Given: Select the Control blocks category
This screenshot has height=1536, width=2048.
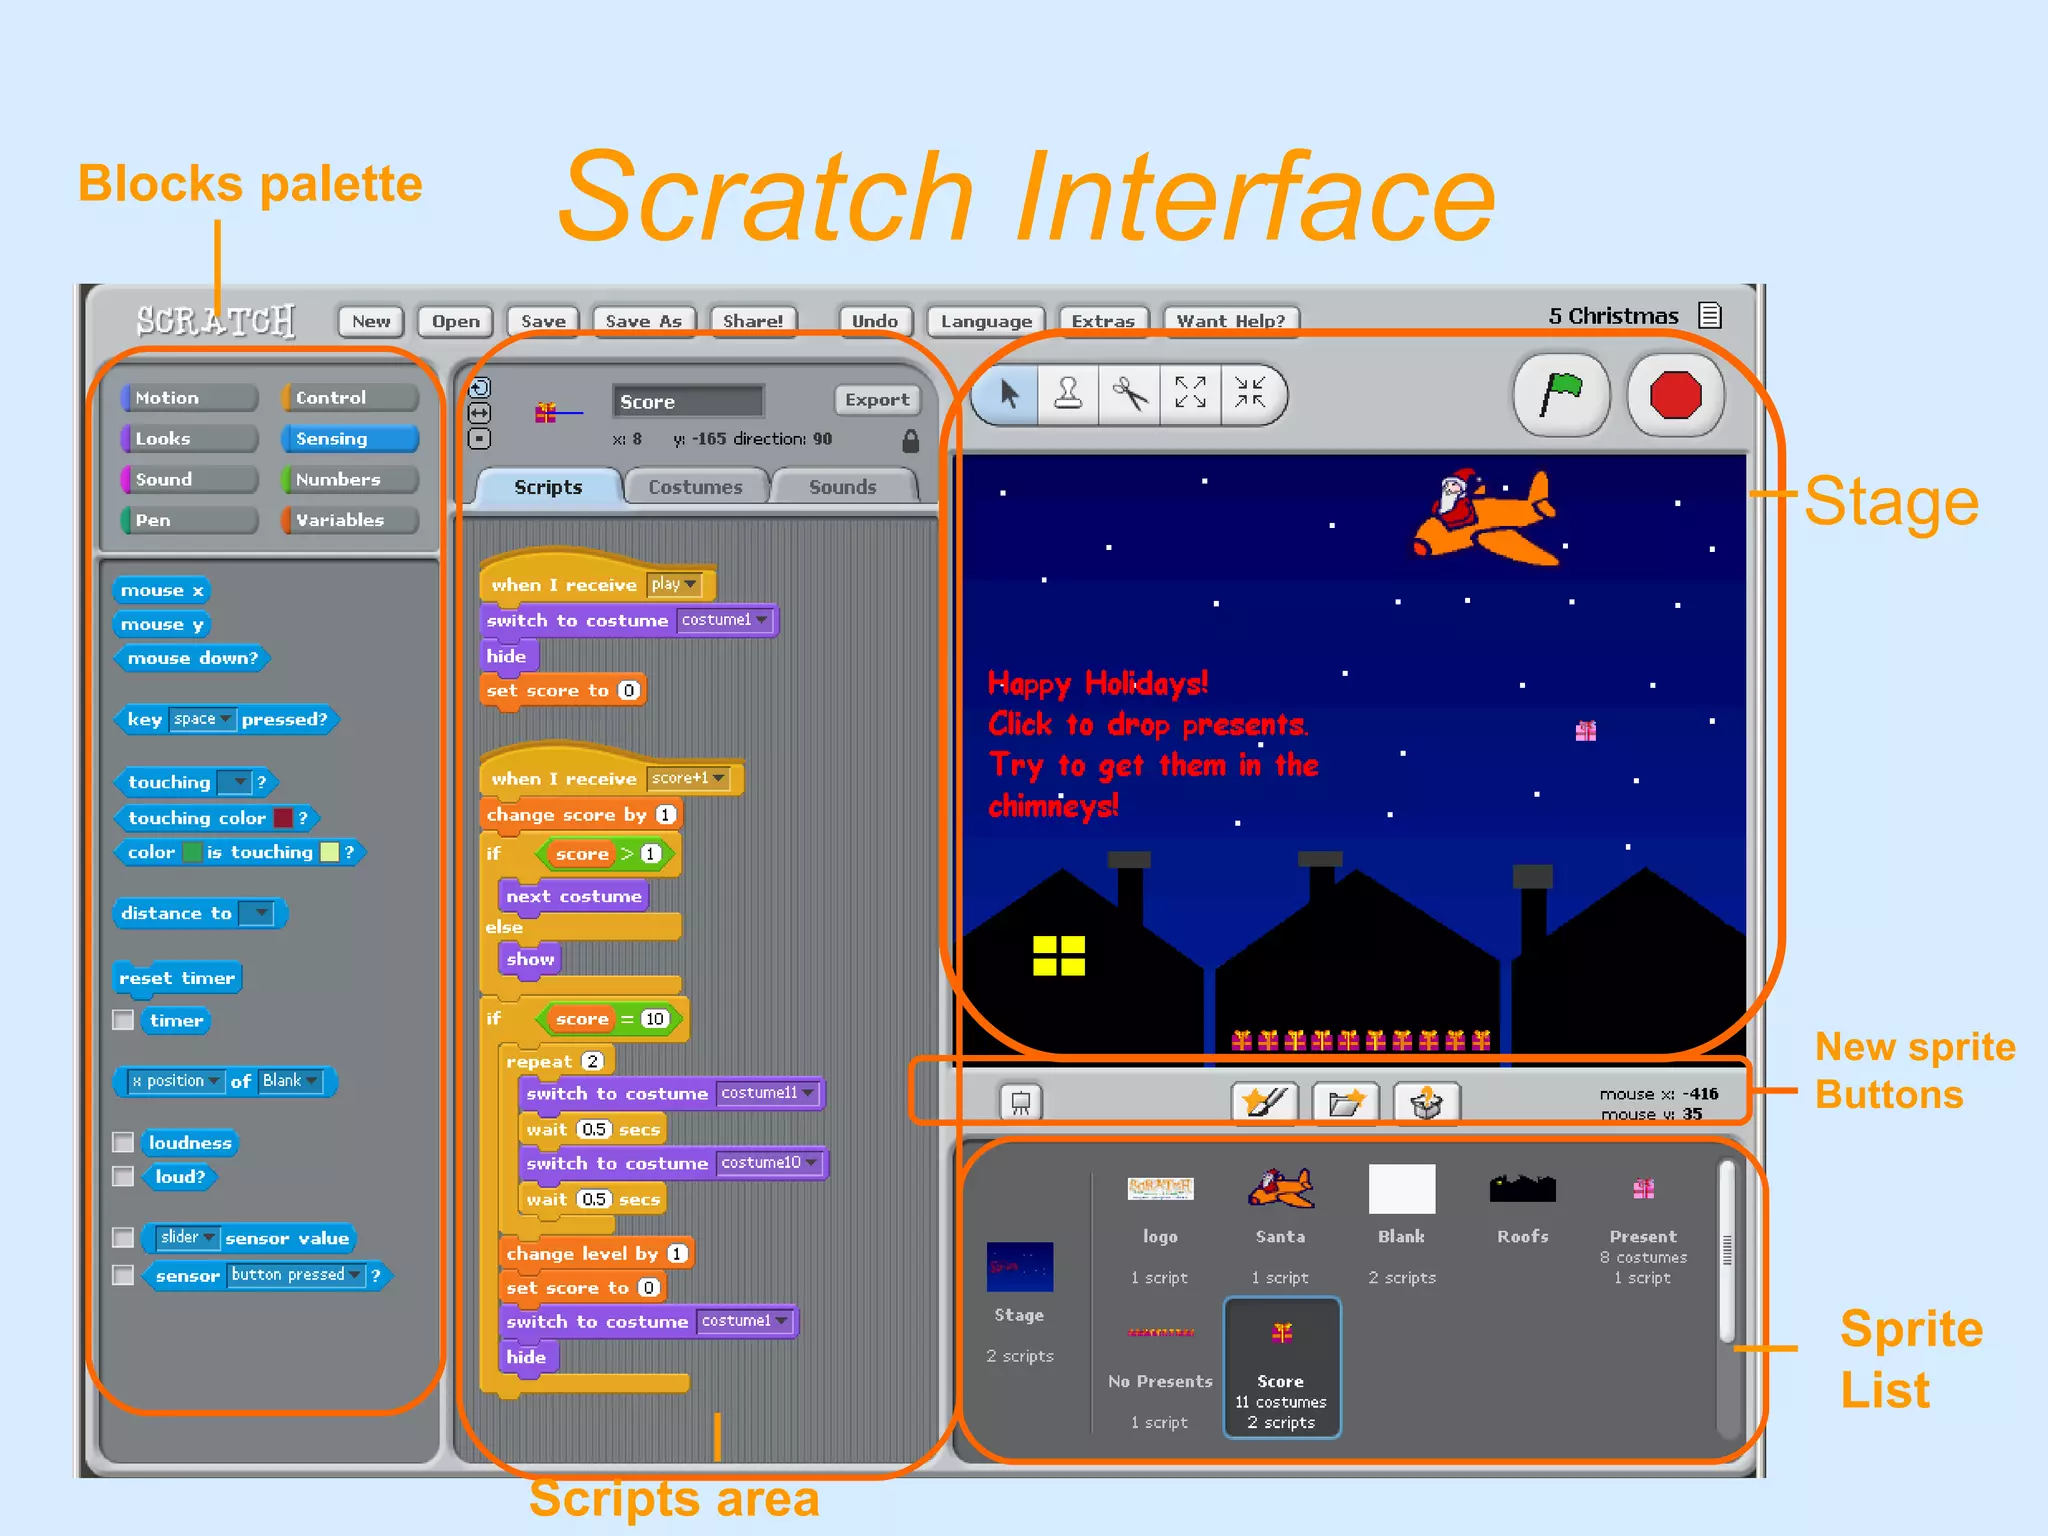Looking at the screenshot, I should coord(348,398).
